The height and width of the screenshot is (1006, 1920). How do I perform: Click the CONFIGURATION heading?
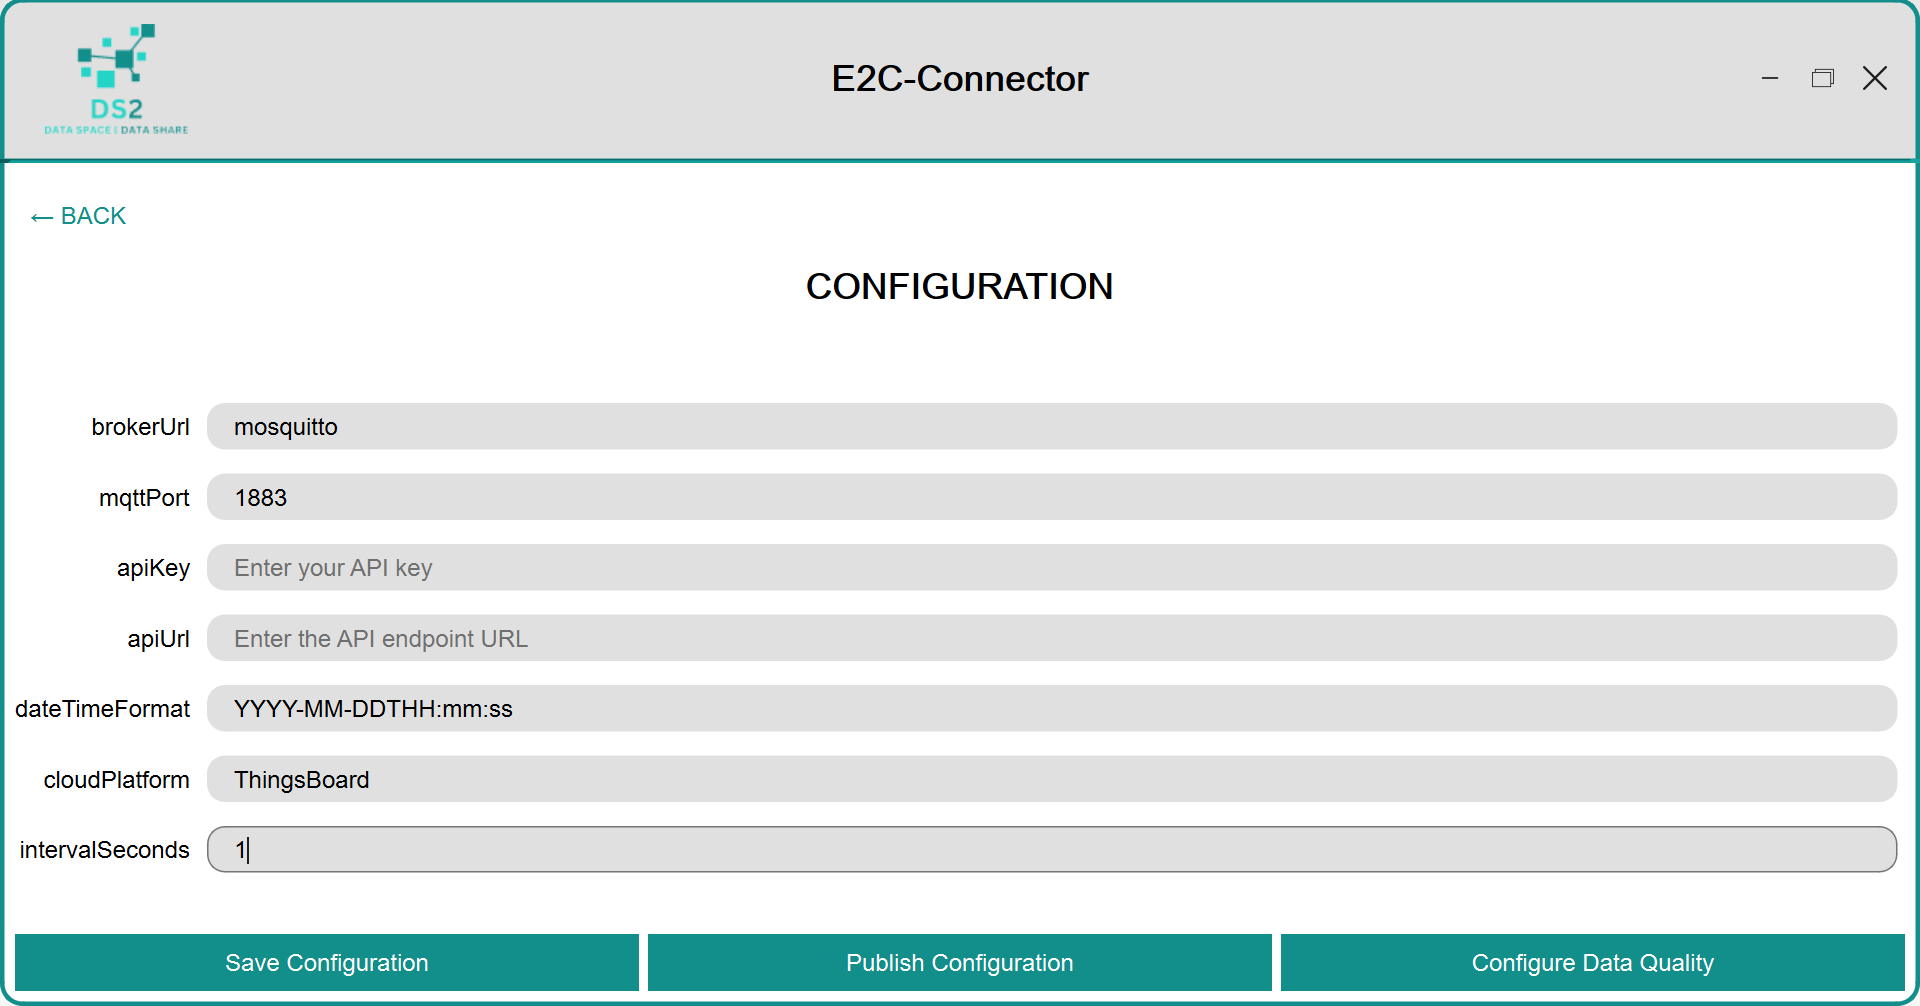point(959,287)
